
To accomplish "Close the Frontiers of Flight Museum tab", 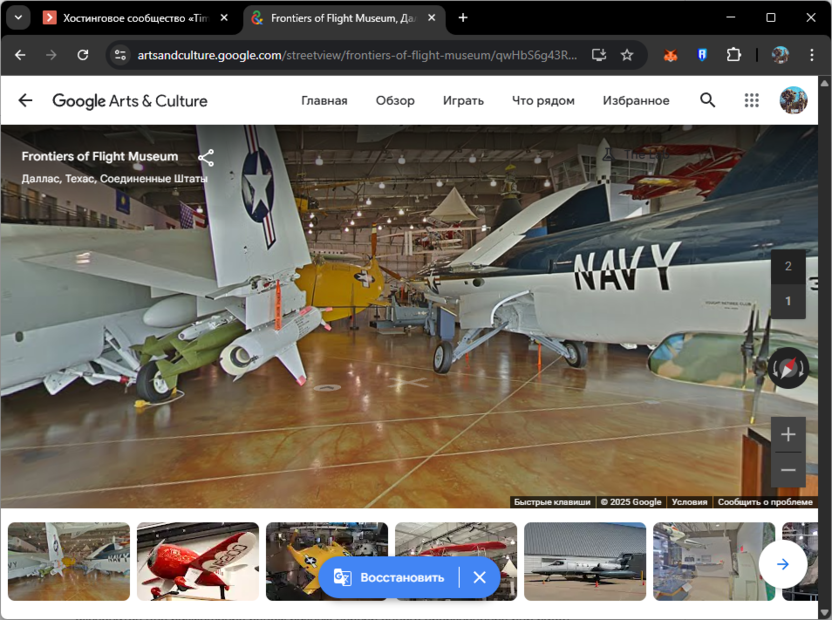I will click(x=431, y=18).
